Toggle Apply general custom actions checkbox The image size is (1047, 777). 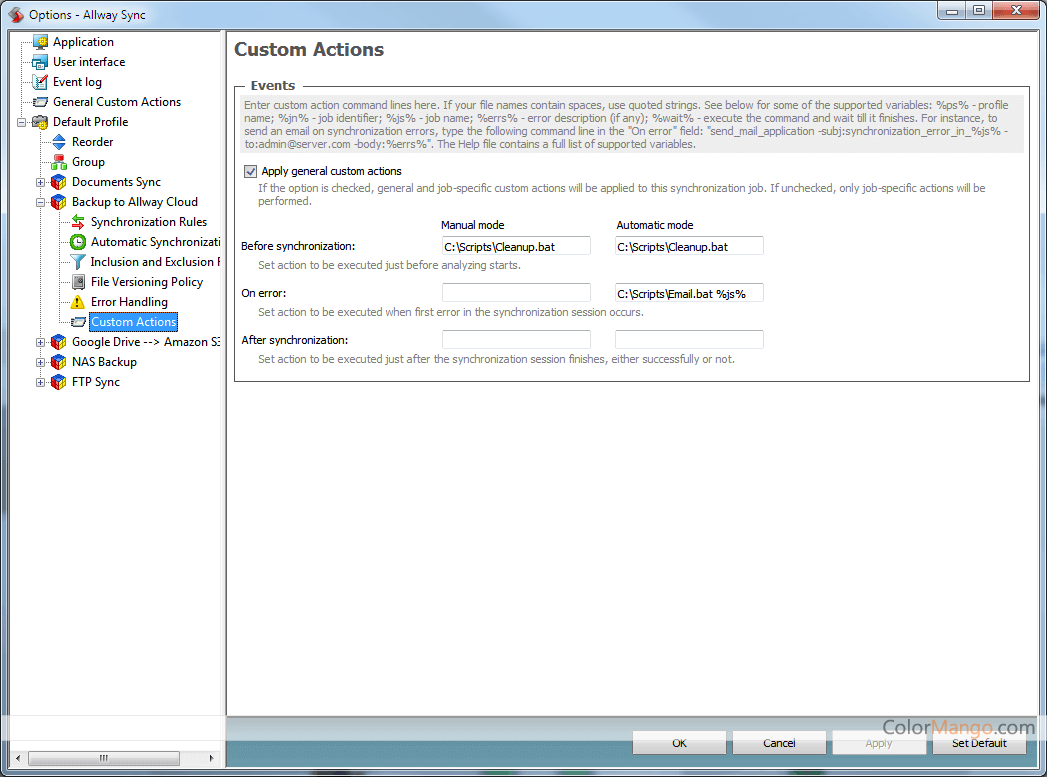click(250, 172)
